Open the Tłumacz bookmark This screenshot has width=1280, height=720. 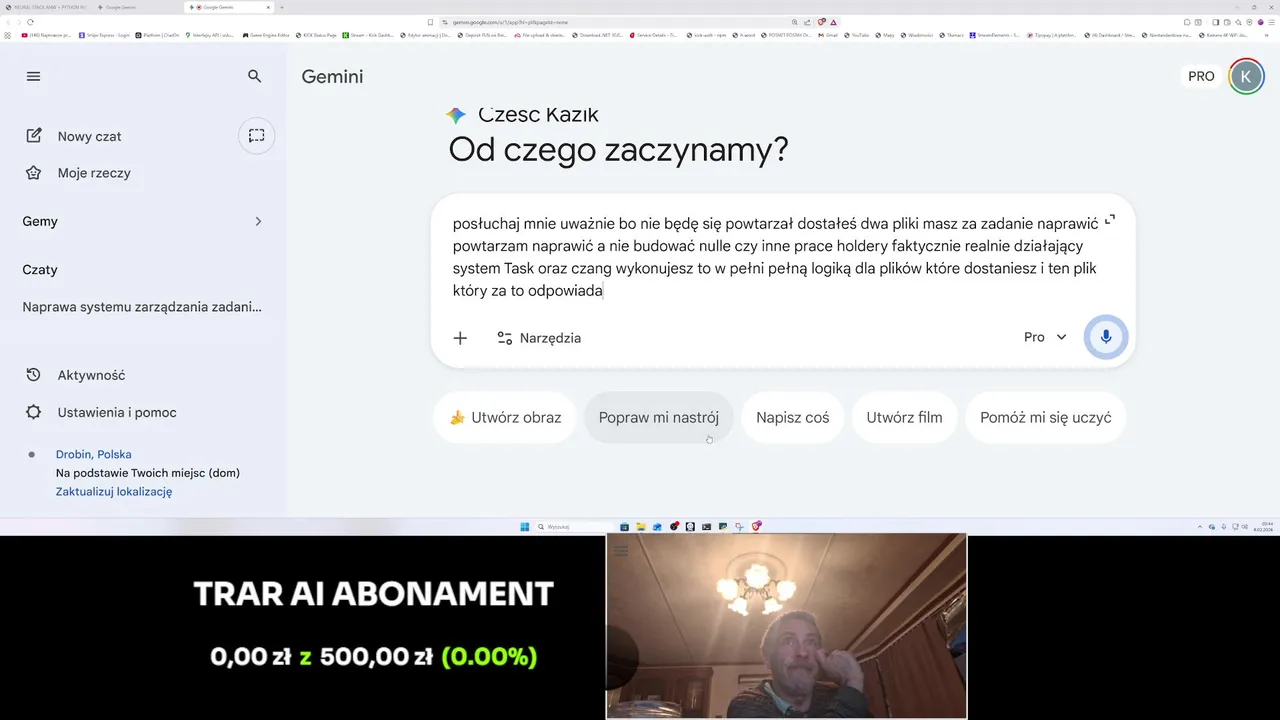(951, 35)
